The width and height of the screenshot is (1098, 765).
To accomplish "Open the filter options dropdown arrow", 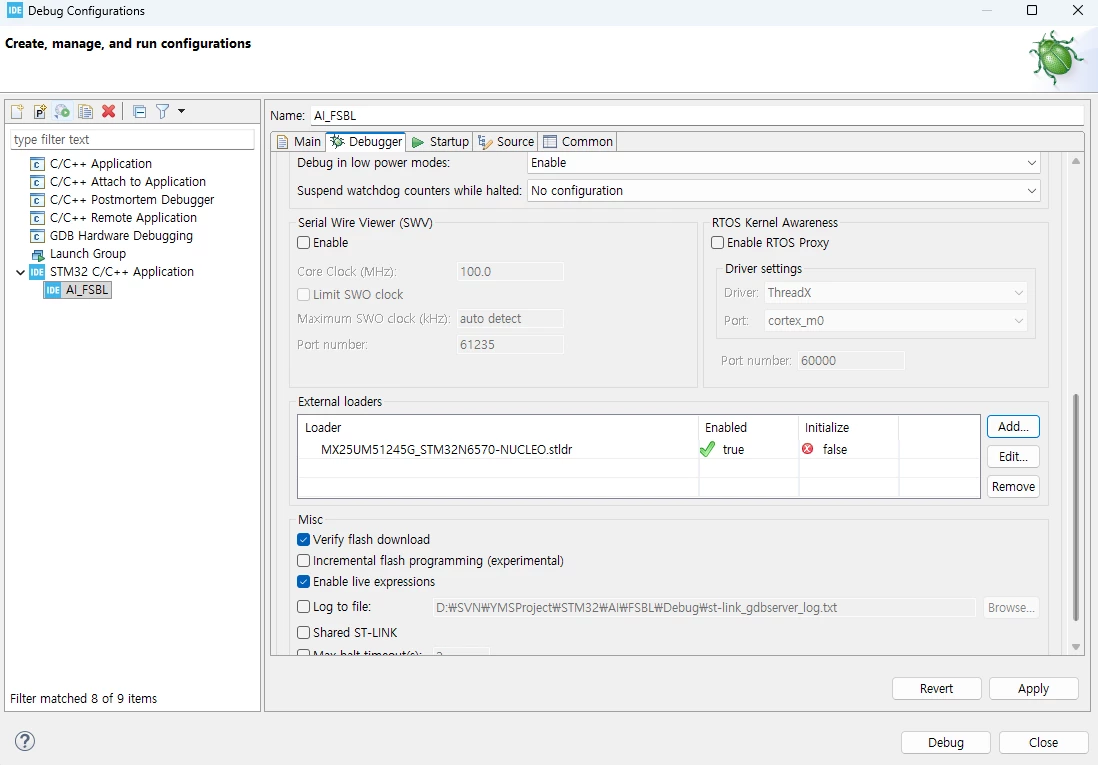I will pyautogui.click(x=181, y=111).
